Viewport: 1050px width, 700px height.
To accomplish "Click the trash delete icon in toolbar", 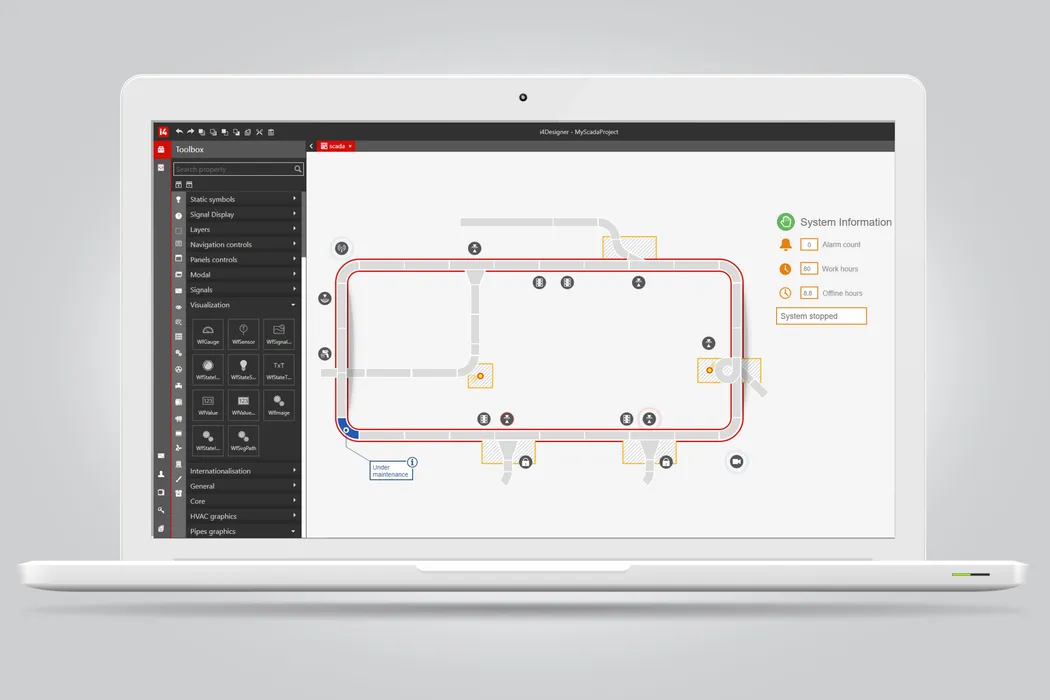I will point(271,132).
